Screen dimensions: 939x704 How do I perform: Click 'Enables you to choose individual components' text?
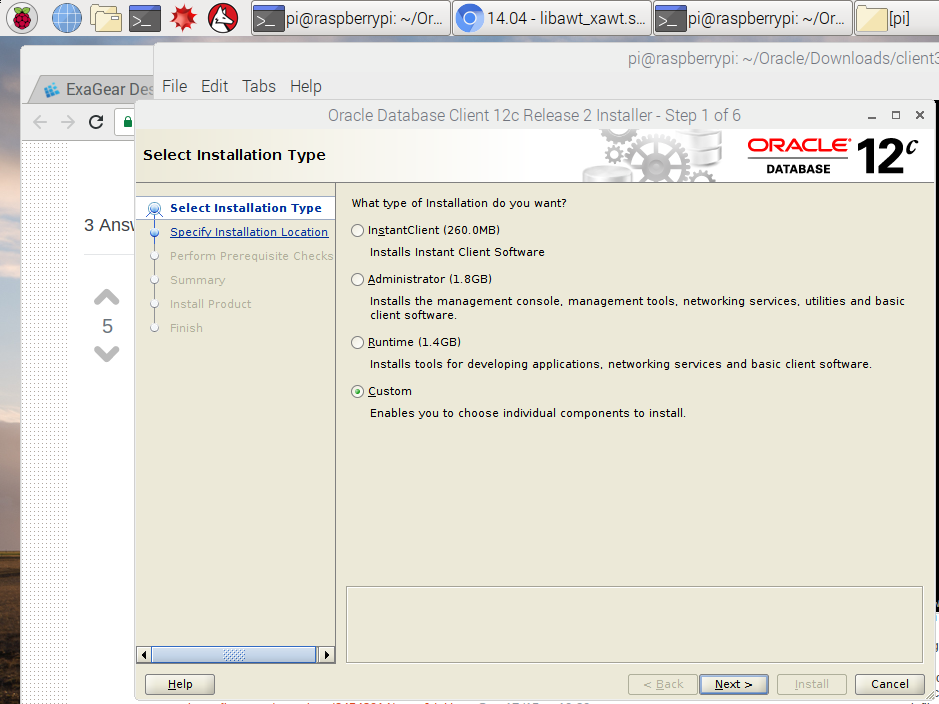coord(528,413)
